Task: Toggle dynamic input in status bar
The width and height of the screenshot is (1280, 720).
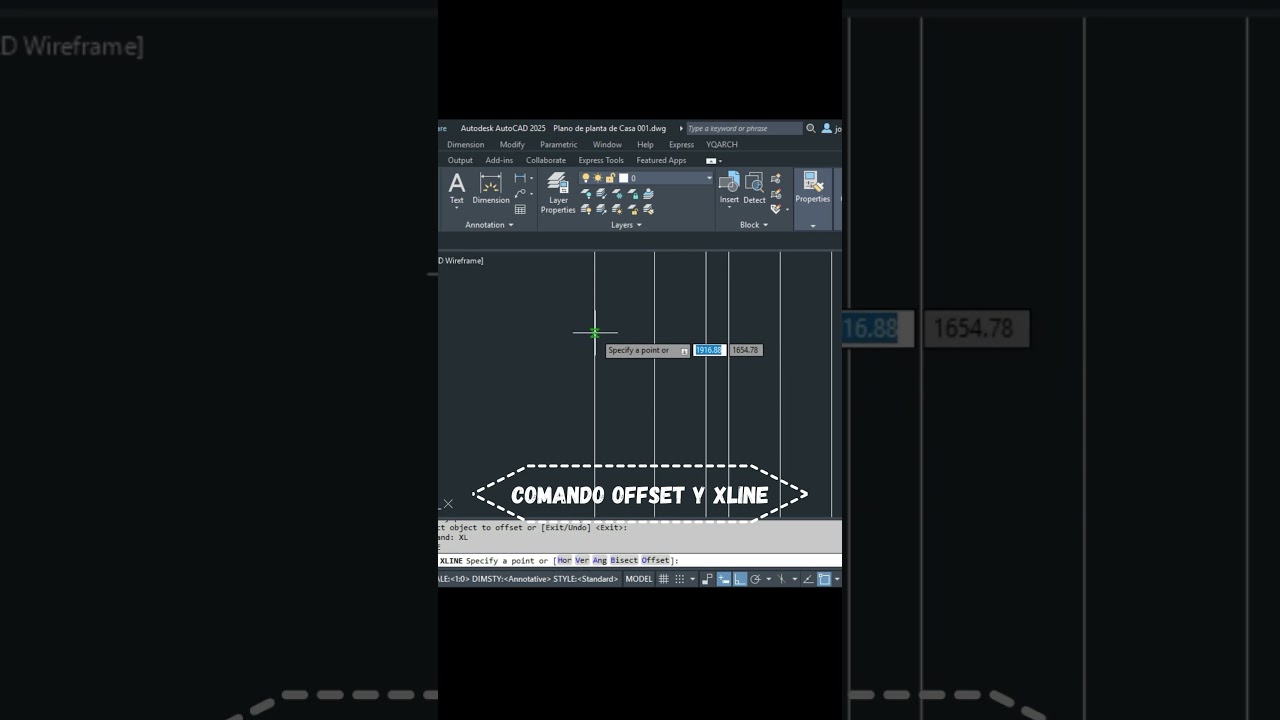Action: (x=724, y=579)
